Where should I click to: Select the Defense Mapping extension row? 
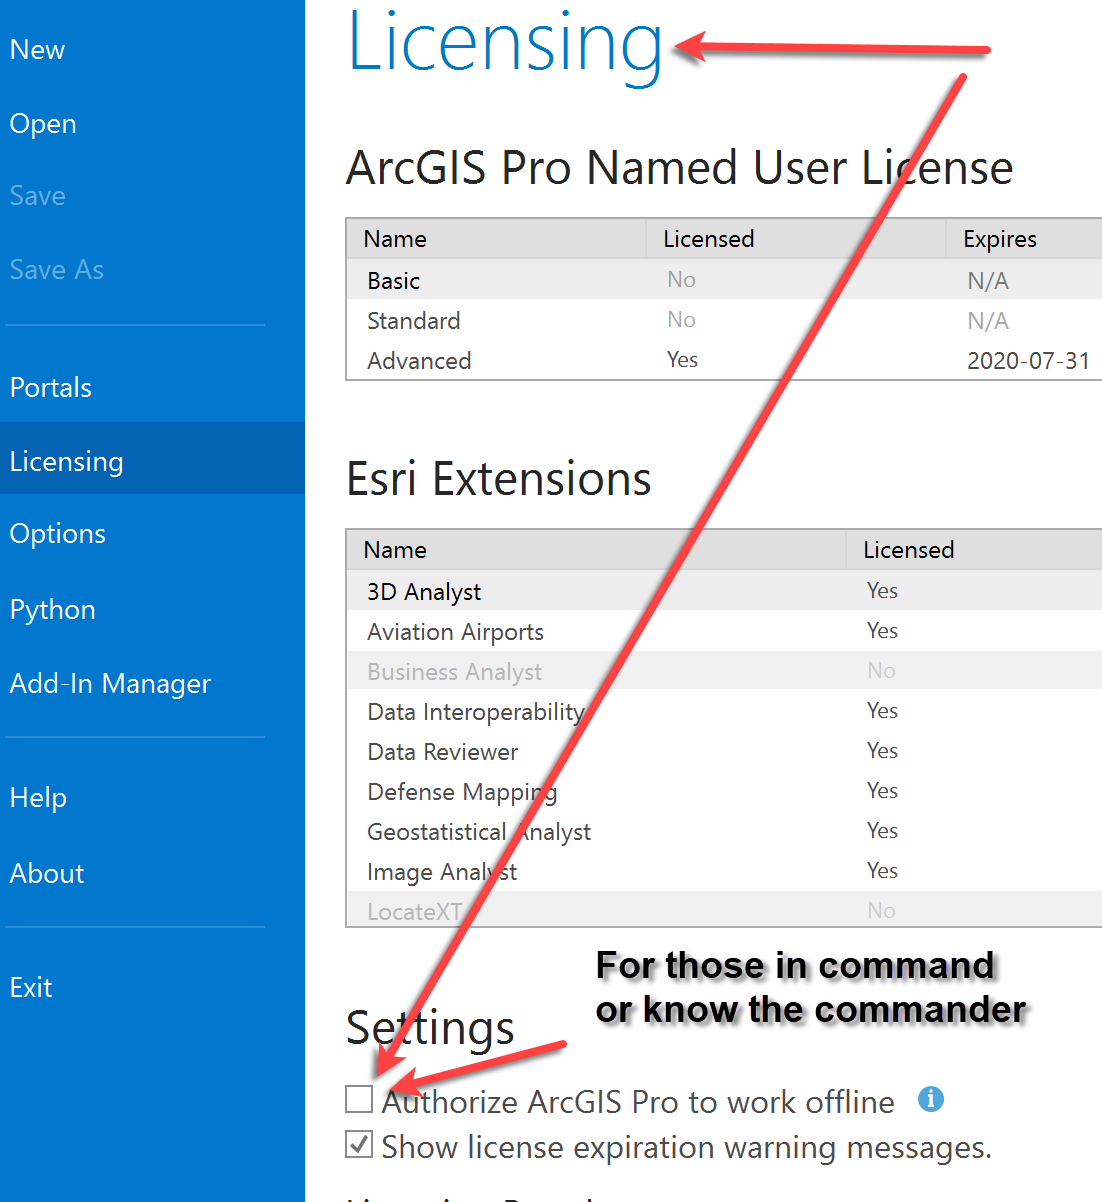(724, 791)
